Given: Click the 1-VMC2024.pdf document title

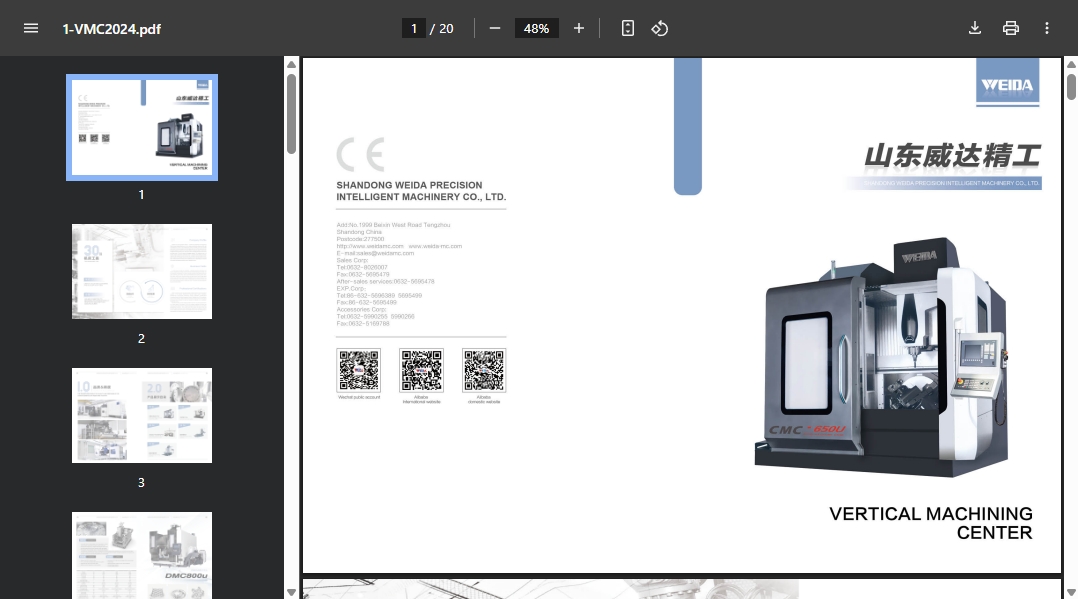Looking at the screenshot, I should click(x=111, y=28).
